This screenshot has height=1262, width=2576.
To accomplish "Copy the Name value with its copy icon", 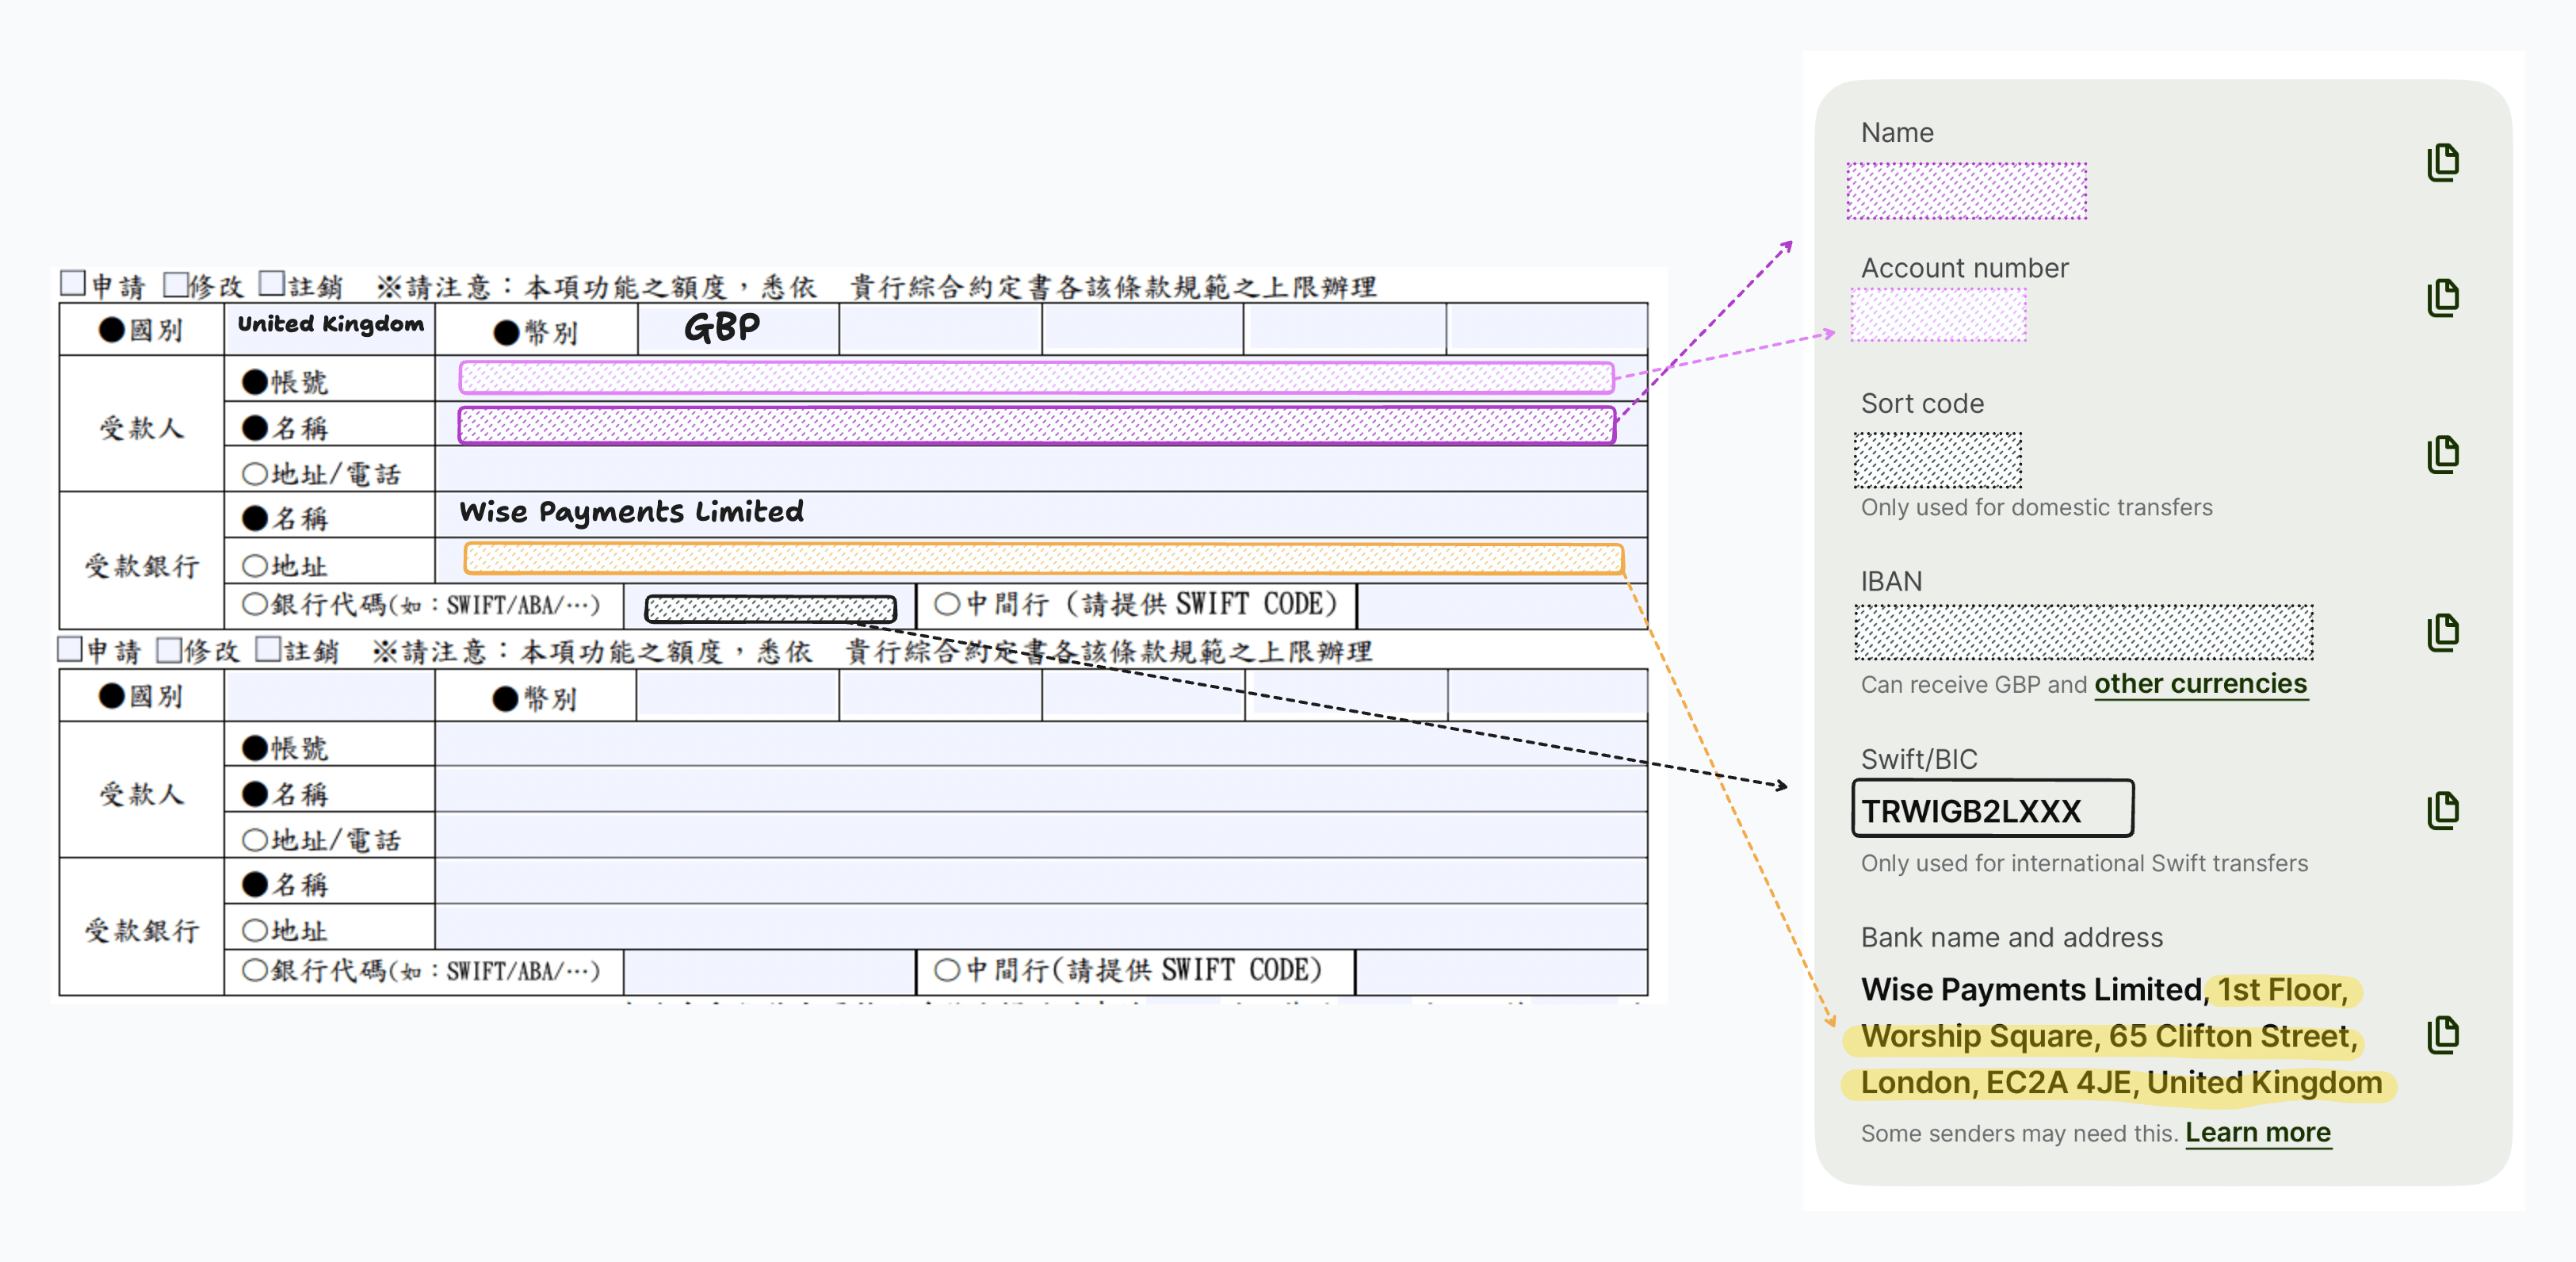I will click(x=2442, y=162).
